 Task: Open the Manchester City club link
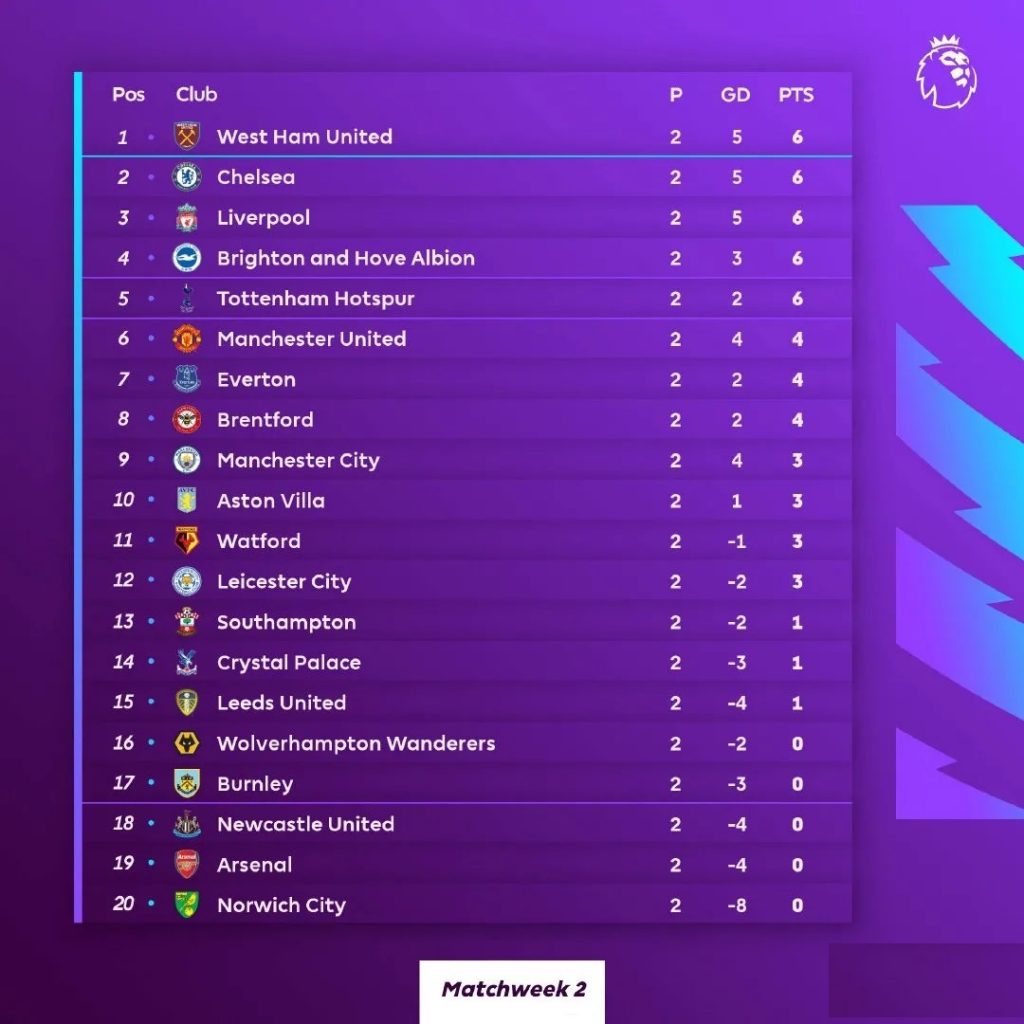[x=298, y=460]
